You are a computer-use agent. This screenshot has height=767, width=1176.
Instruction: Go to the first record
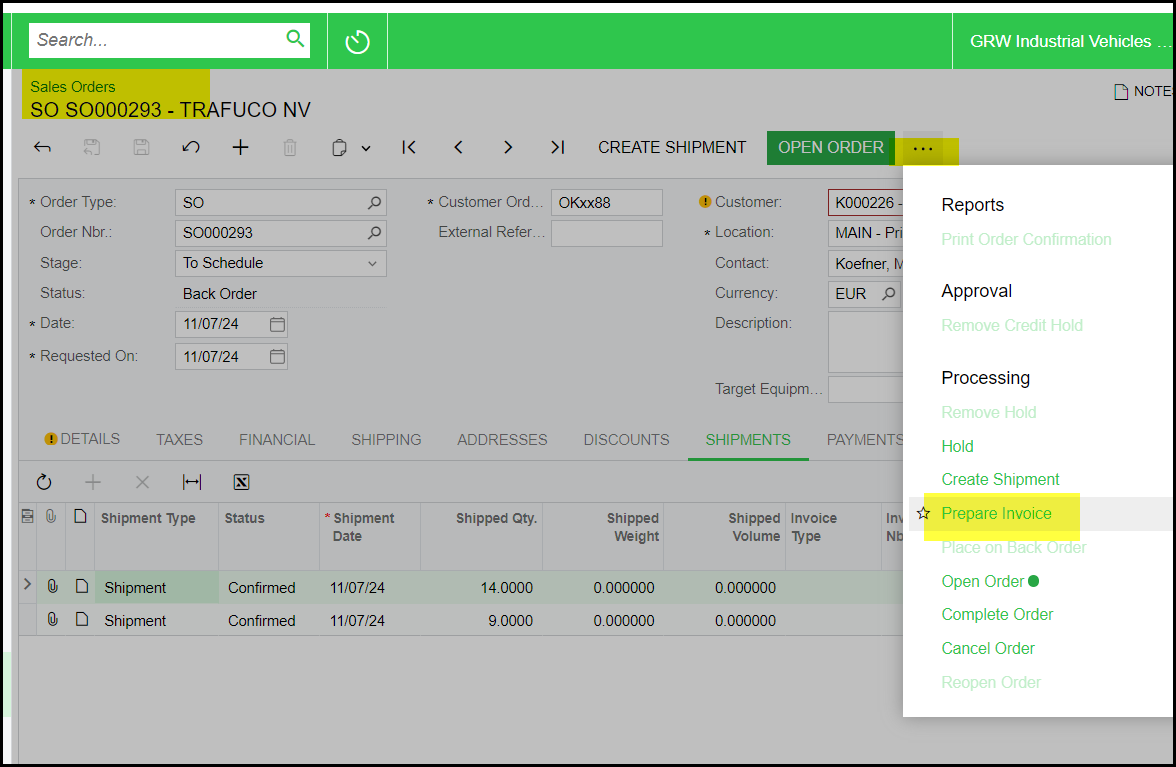tap(409, 148)
